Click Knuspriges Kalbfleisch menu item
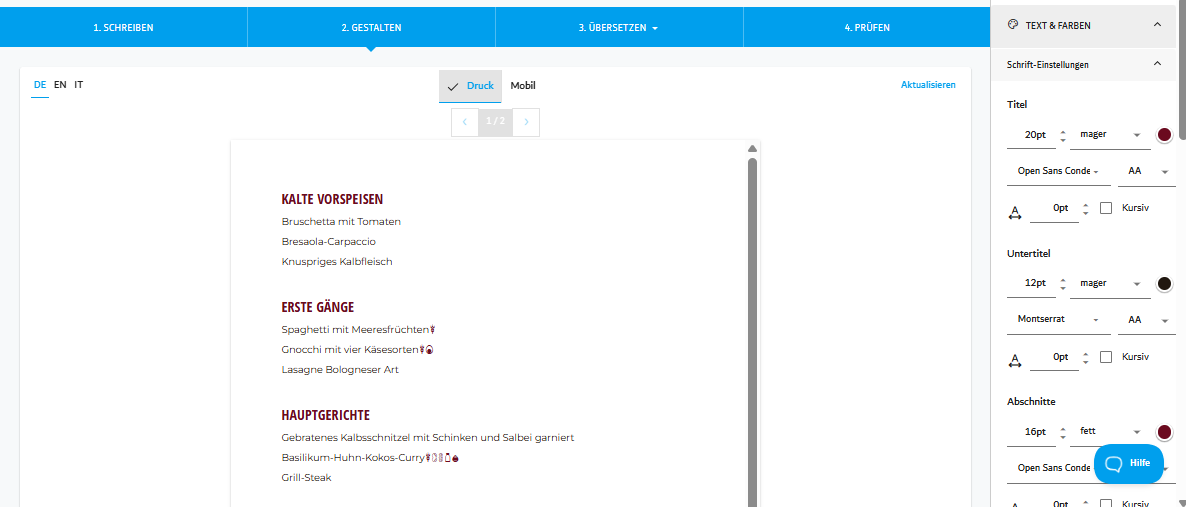 [337, 262]
